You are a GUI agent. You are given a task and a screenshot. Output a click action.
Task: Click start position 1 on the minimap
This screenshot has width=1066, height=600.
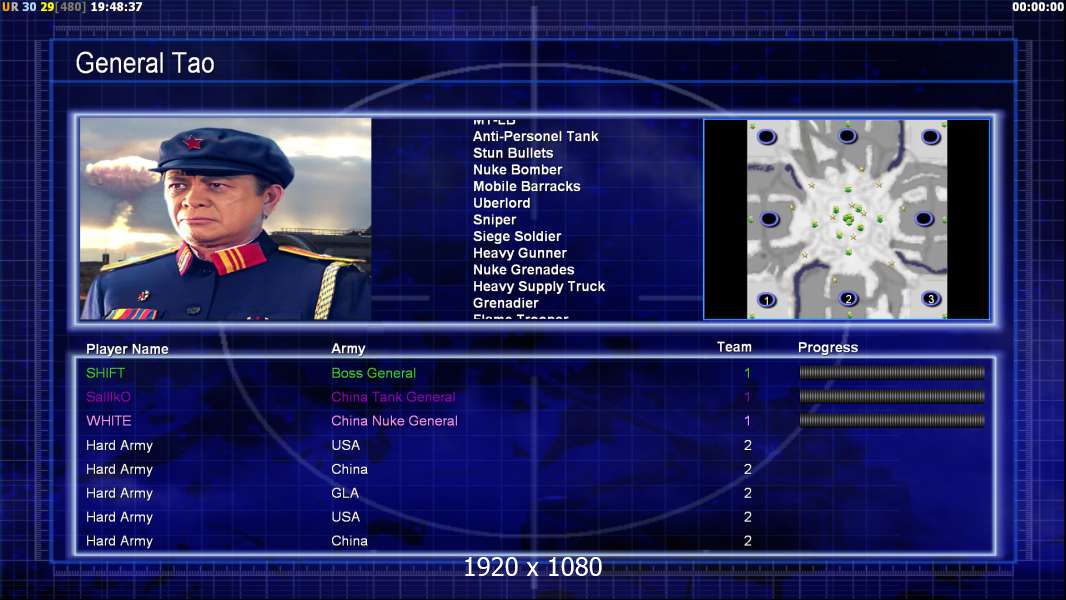coord(766,300)
